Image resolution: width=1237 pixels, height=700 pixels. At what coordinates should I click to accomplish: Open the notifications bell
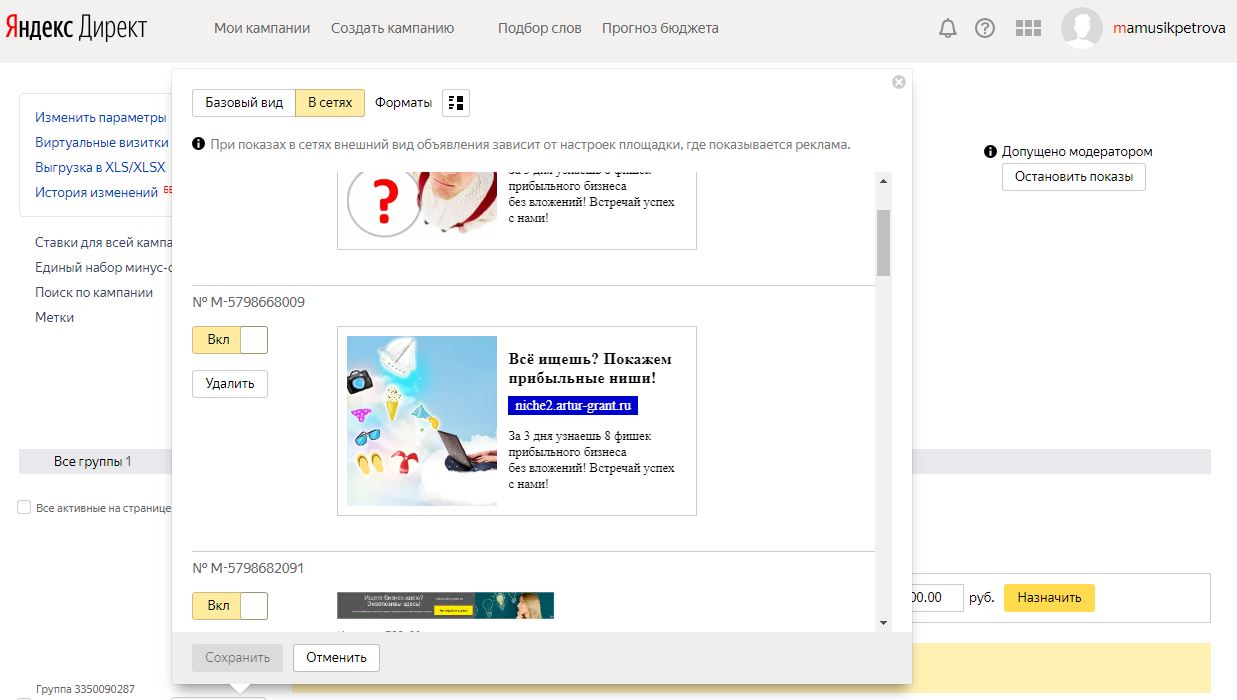947,29
